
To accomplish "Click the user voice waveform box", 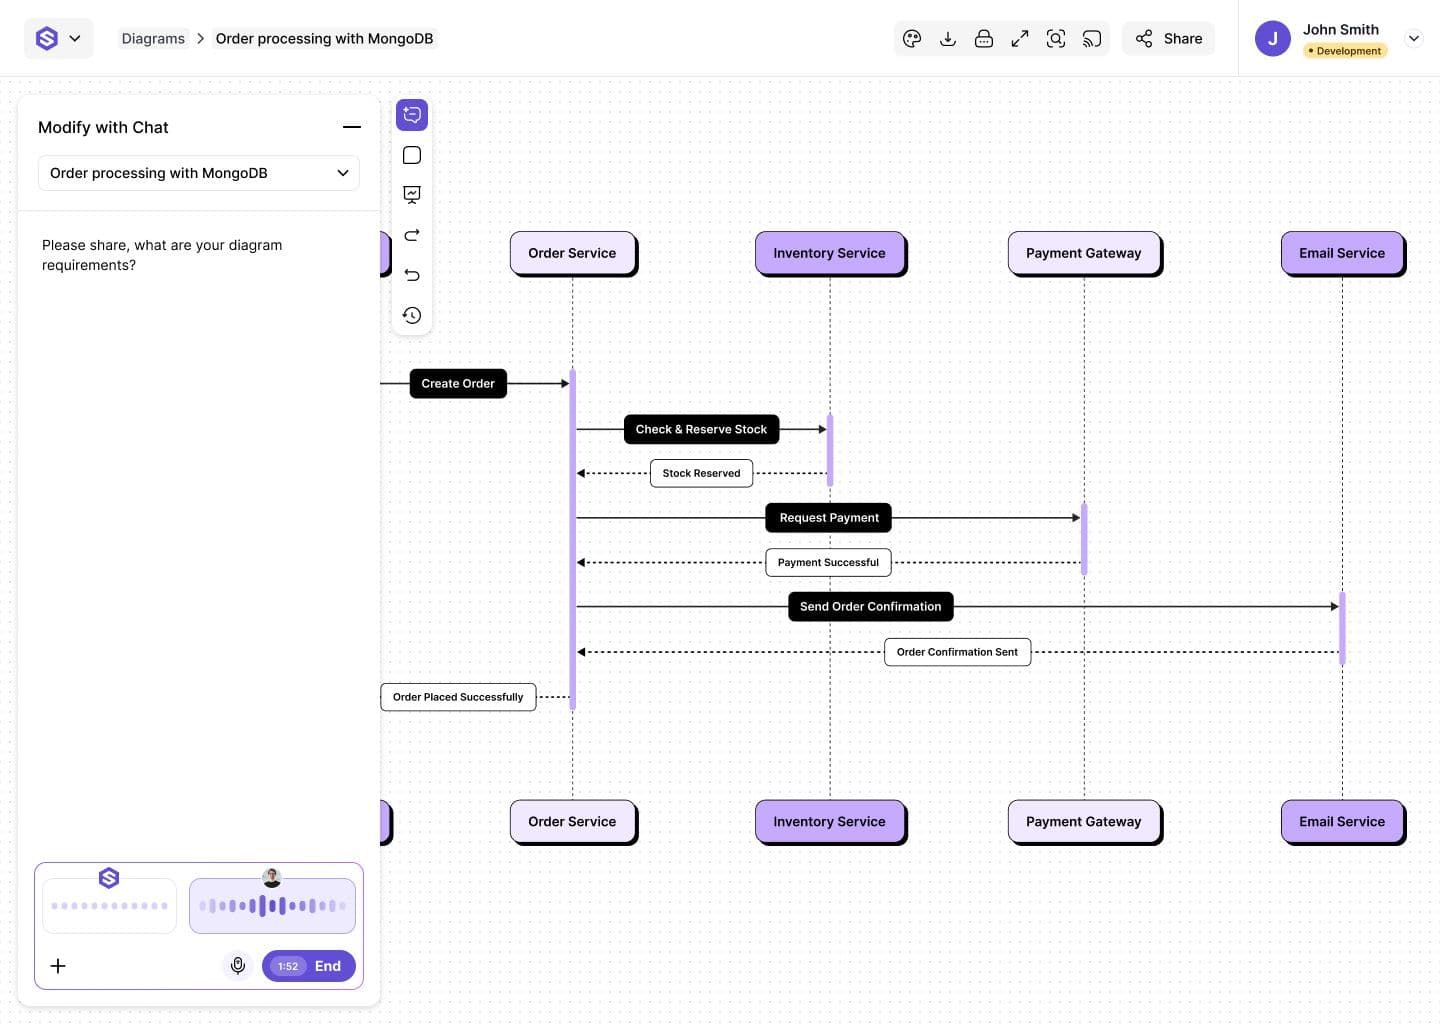I will tap(272, 906).
